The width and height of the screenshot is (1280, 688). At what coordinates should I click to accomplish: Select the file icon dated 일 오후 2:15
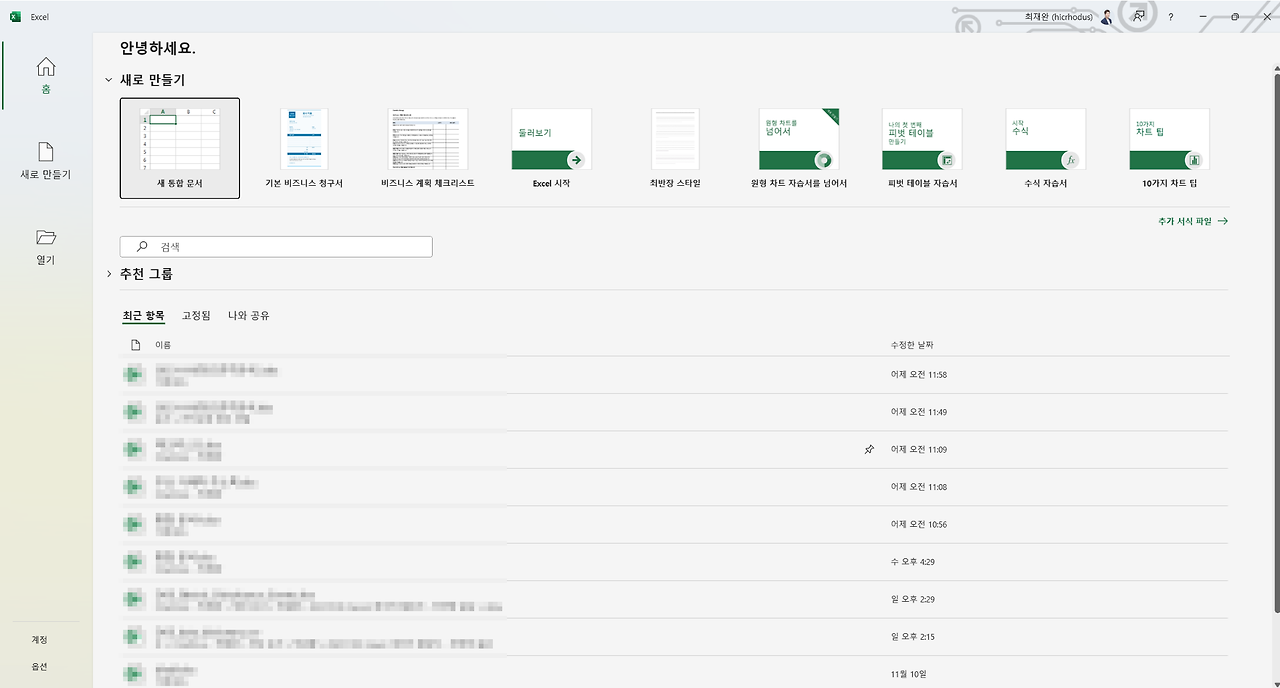133,637
